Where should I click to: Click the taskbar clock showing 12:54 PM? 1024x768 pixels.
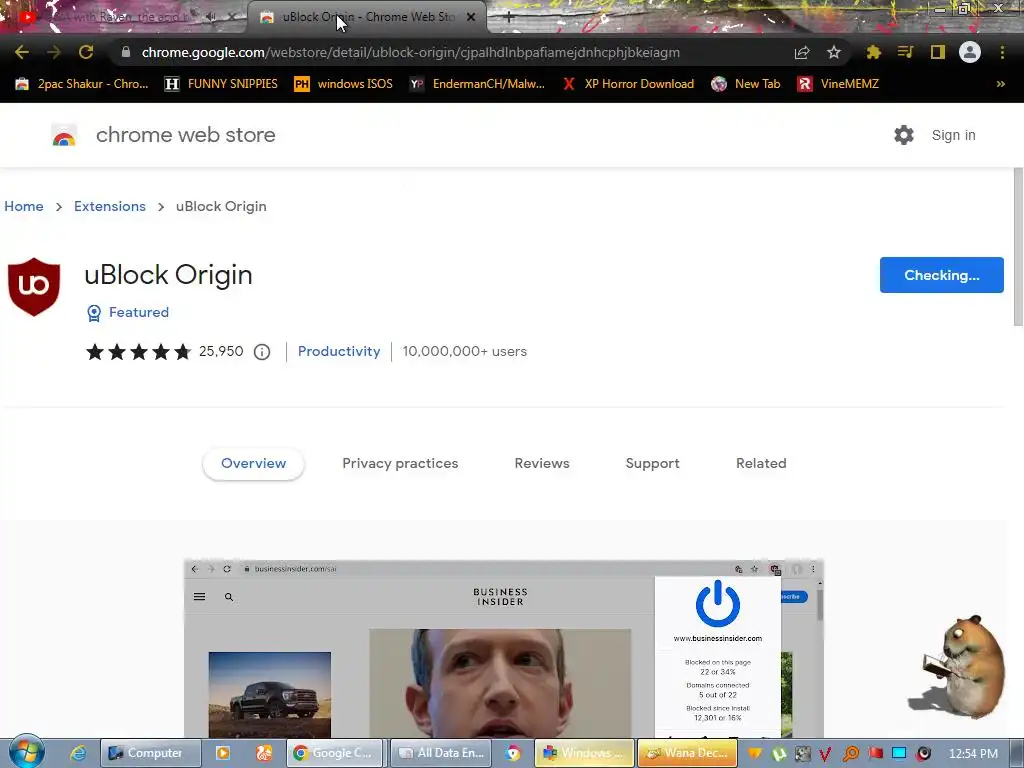point(973,754)
